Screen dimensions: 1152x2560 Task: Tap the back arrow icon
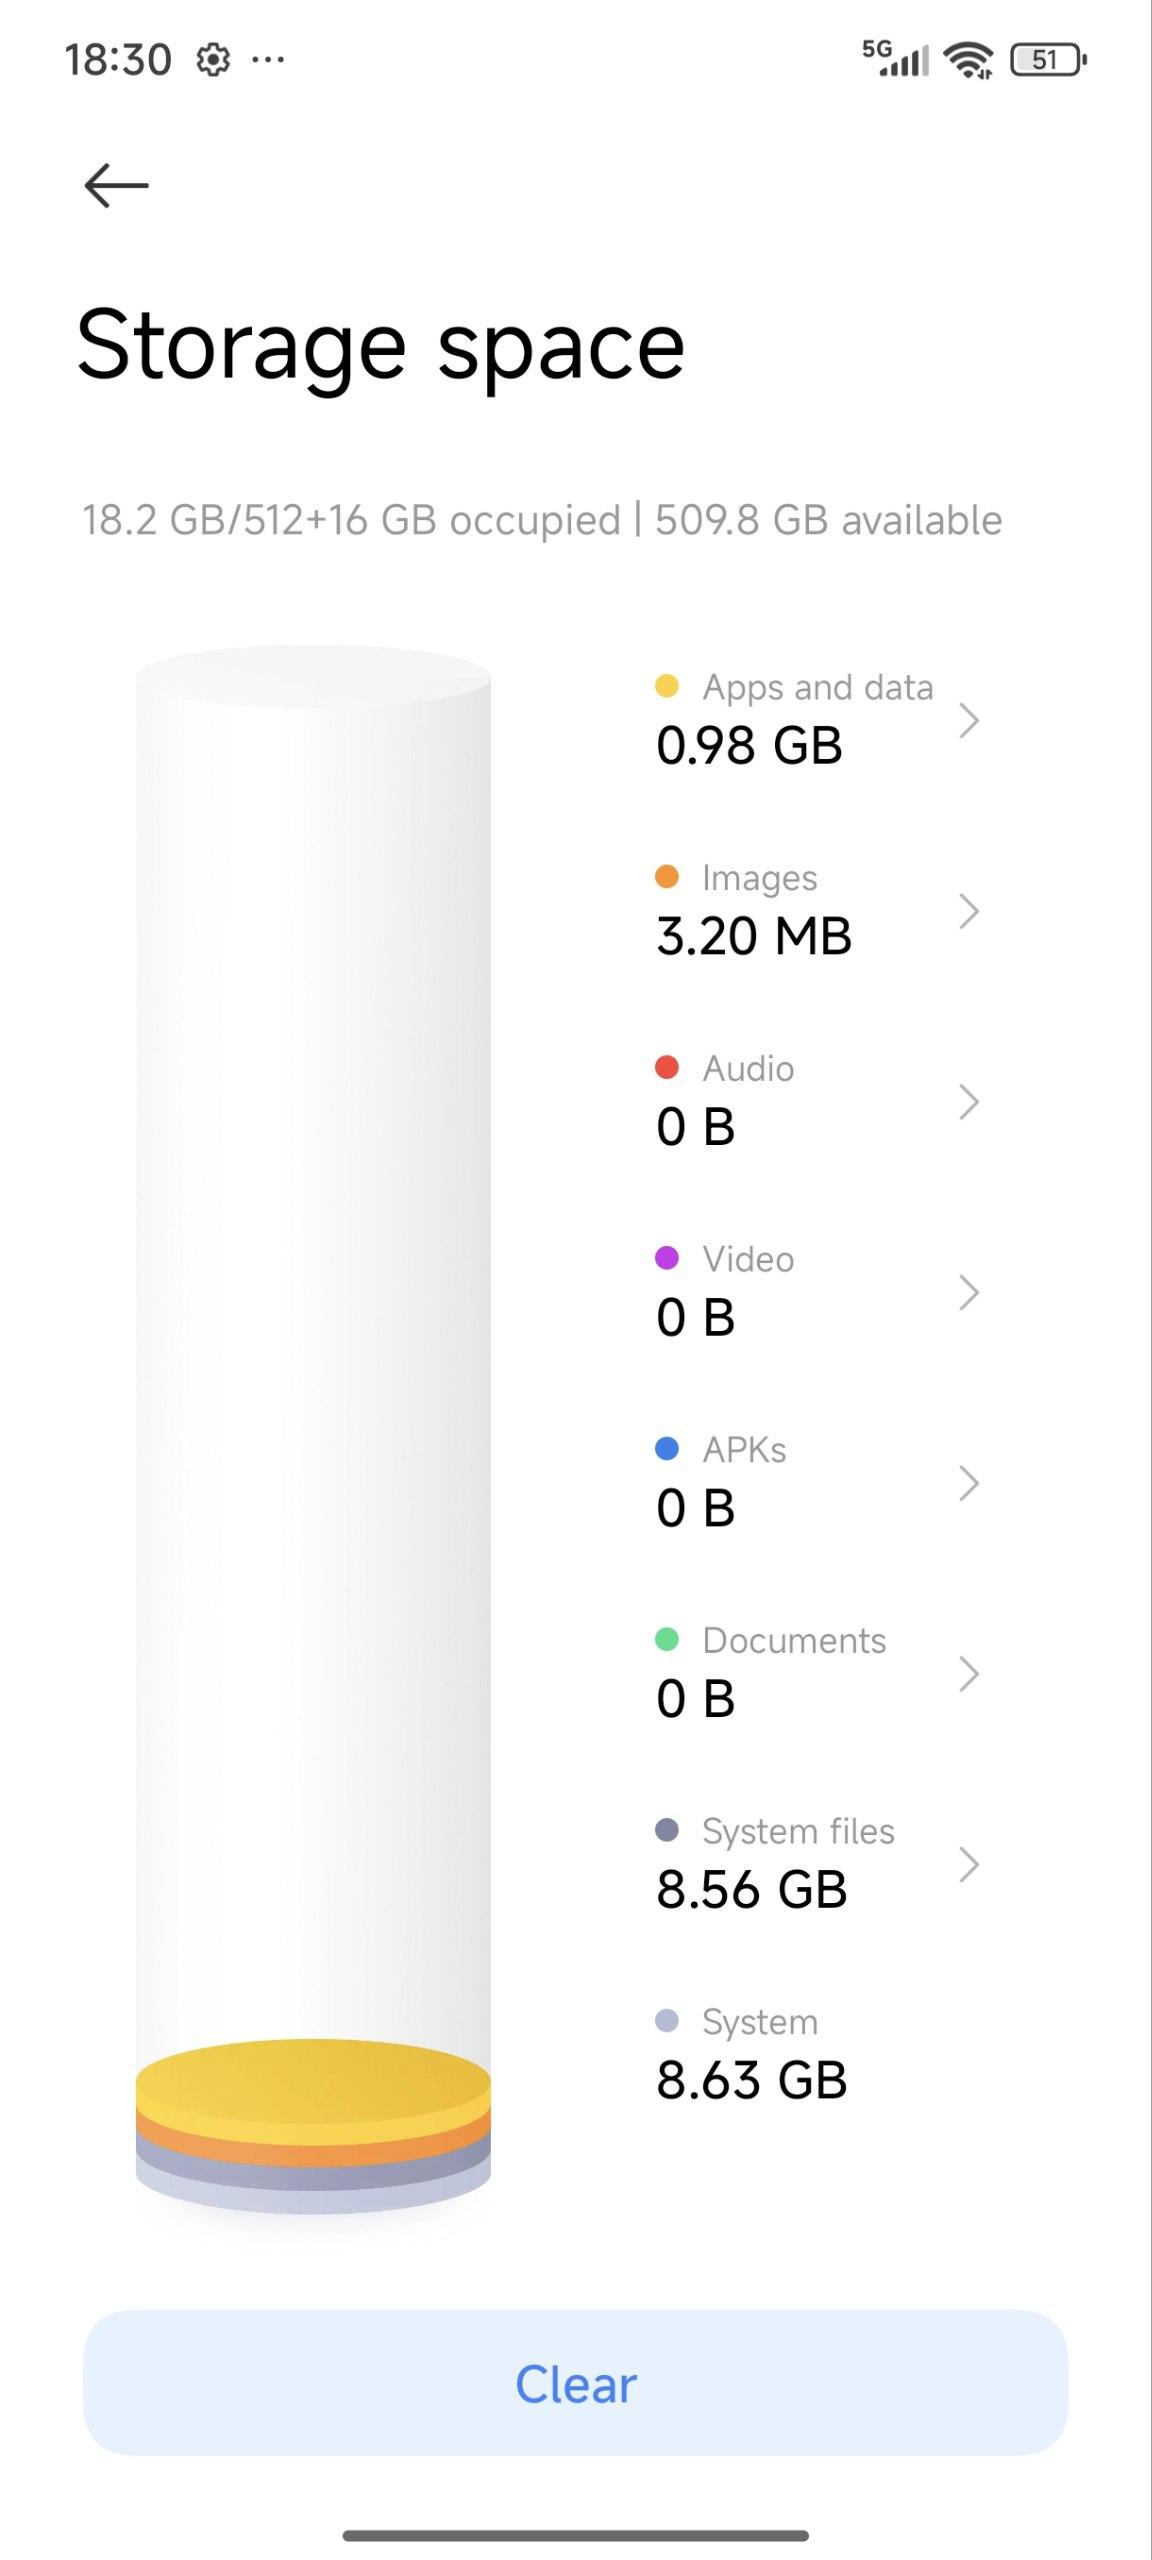point(116,186)
